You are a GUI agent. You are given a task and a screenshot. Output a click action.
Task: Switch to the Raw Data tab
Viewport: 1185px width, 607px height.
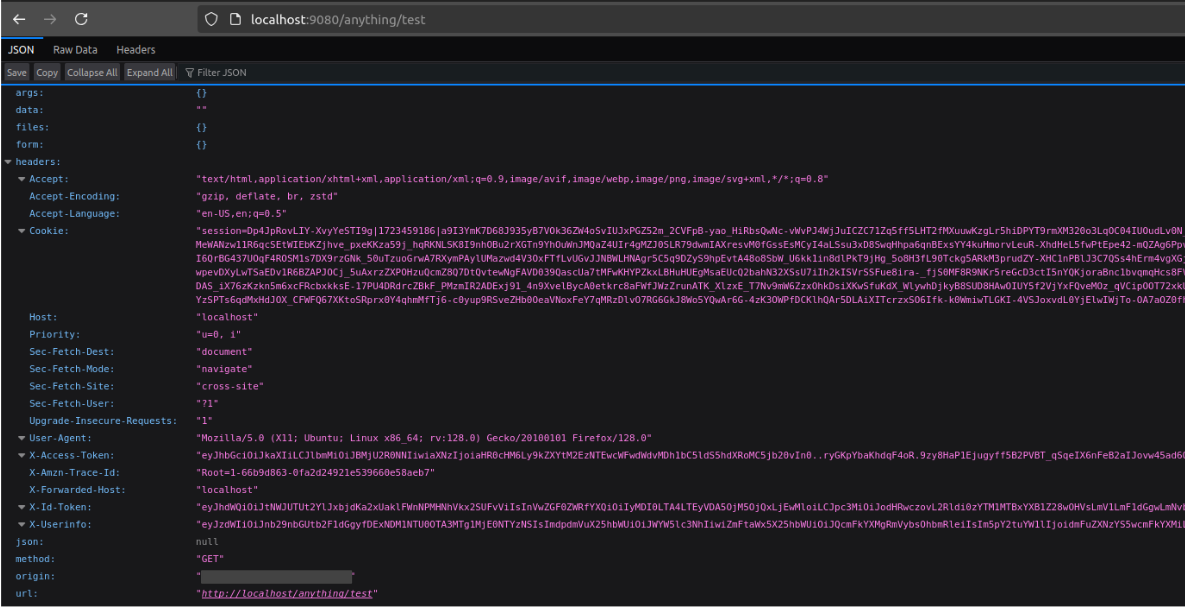75,50
